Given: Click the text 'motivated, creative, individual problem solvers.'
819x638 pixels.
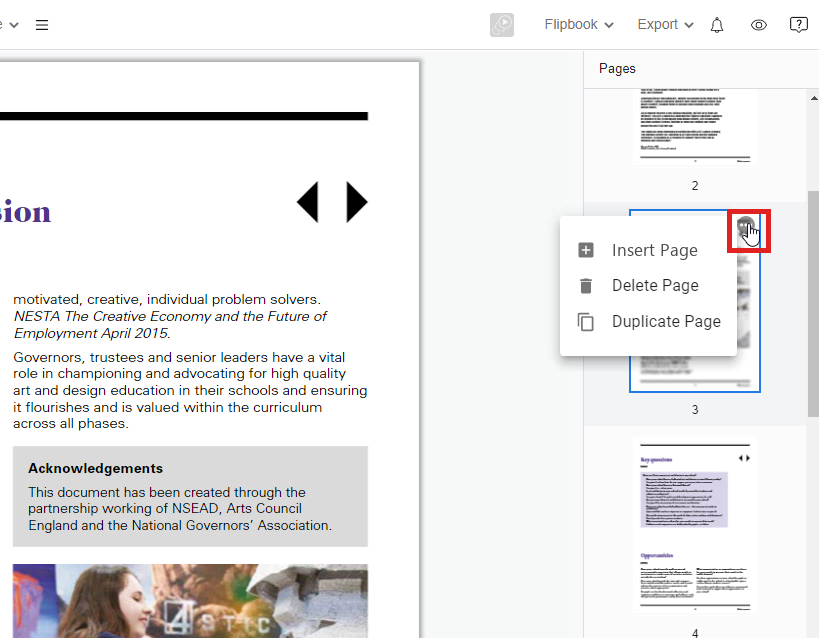Looking at the screenshot, I should (167, 299).
